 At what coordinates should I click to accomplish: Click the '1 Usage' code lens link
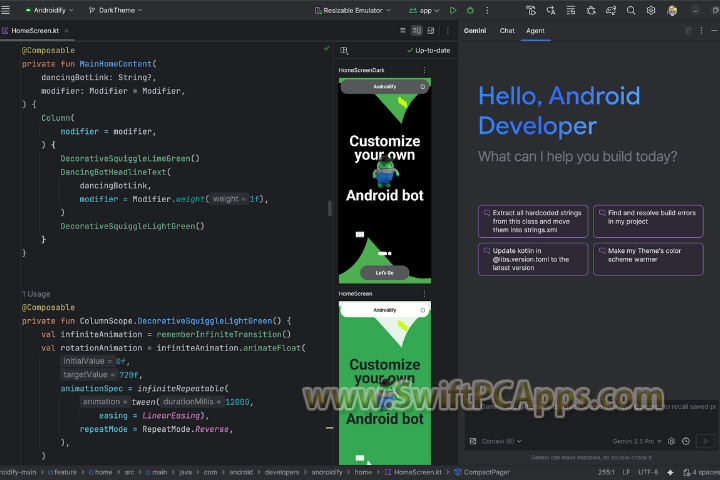[x=36, y=294]
